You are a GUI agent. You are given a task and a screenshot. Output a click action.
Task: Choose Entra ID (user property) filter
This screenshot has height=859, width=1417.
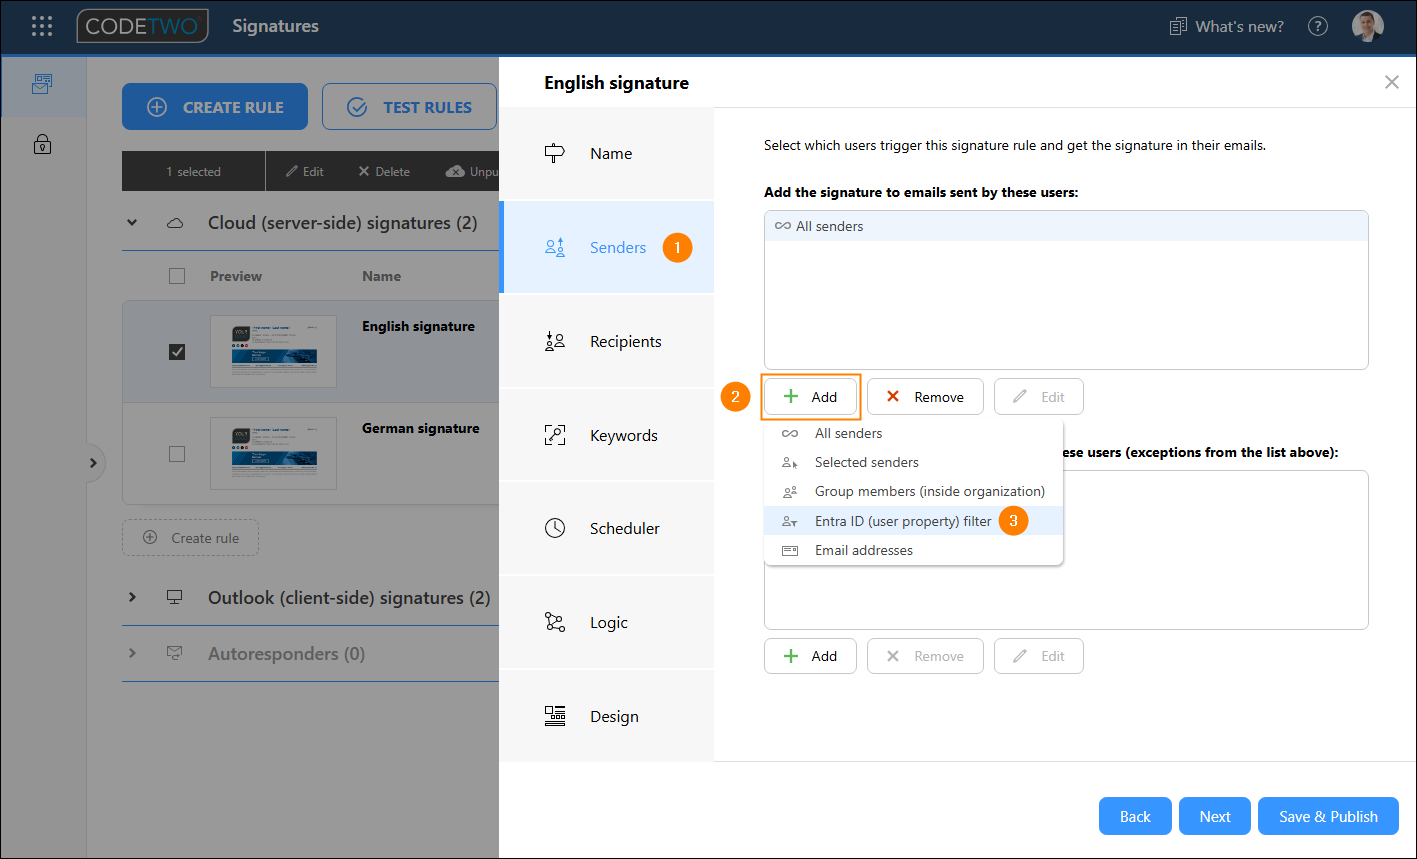click(913, 521)
